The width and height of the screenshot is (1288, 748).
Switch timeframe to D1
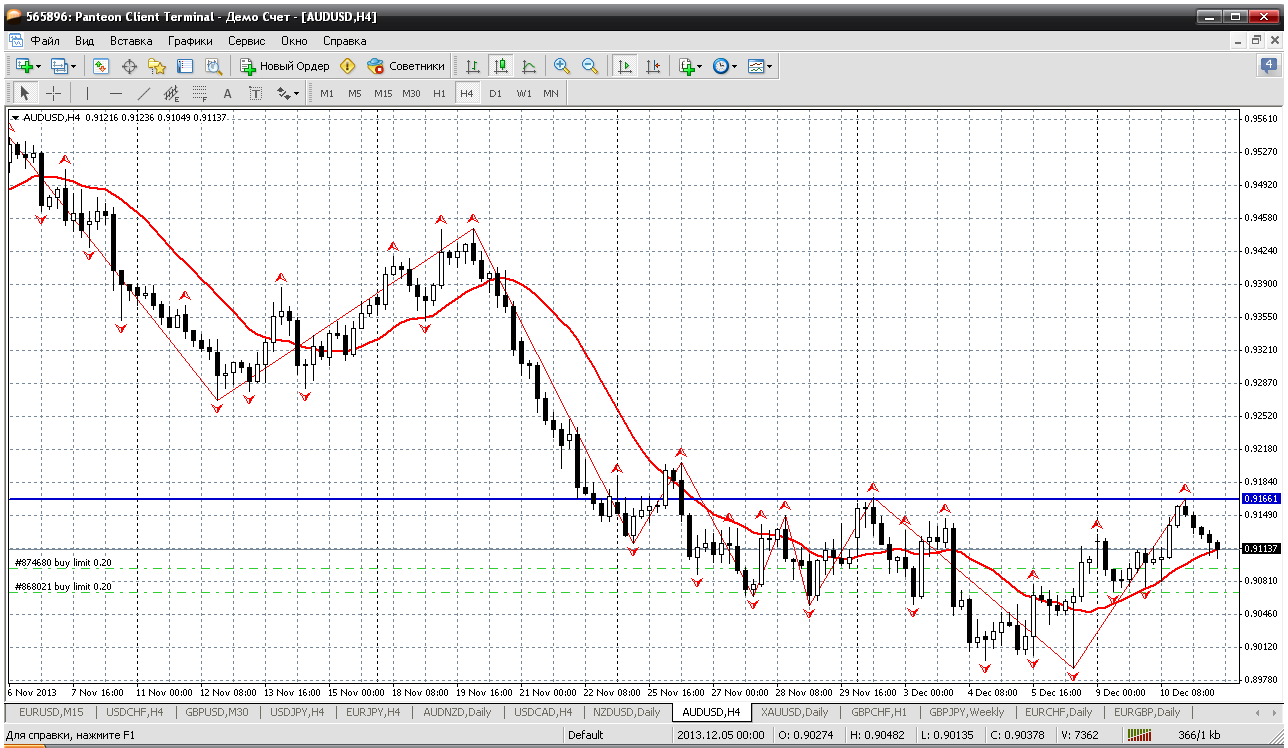[x=495, y=93]
